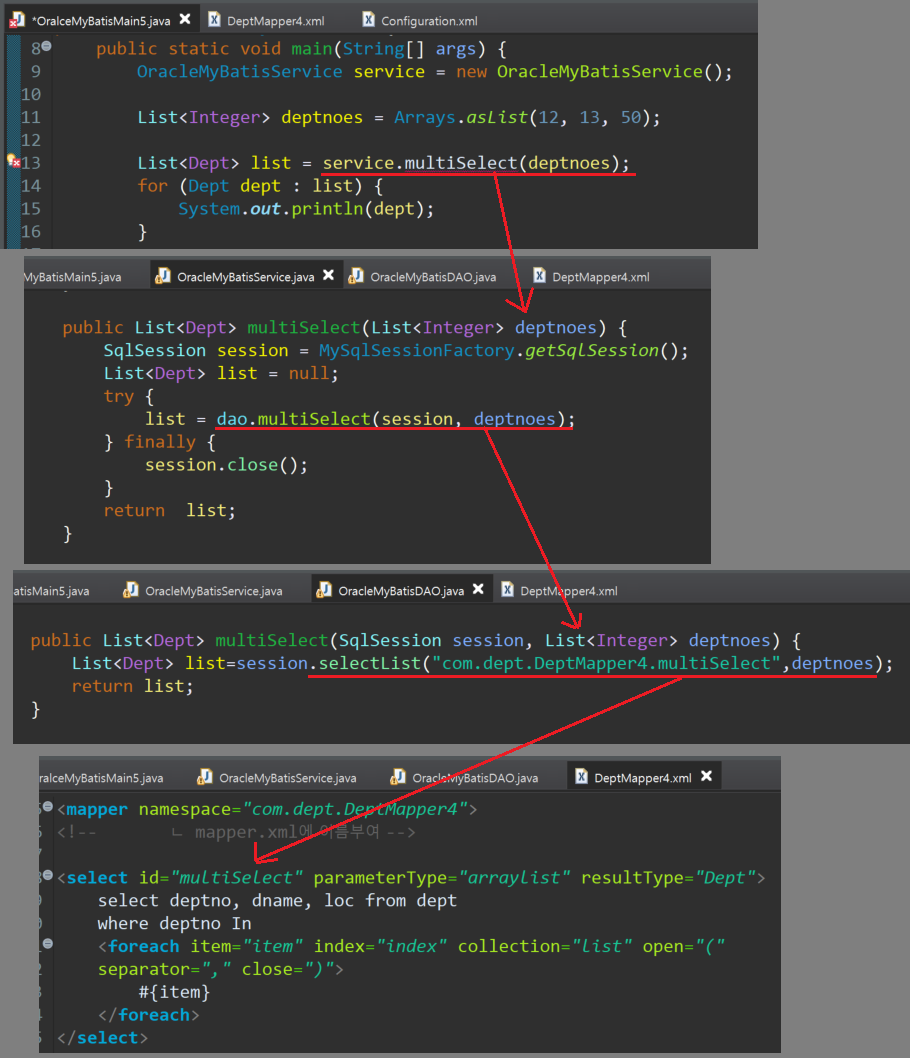The width and height of the screenshot is (910, 1058).
Task: Click the closing </foreach> tag
Action: click(x=148, y=1015)
